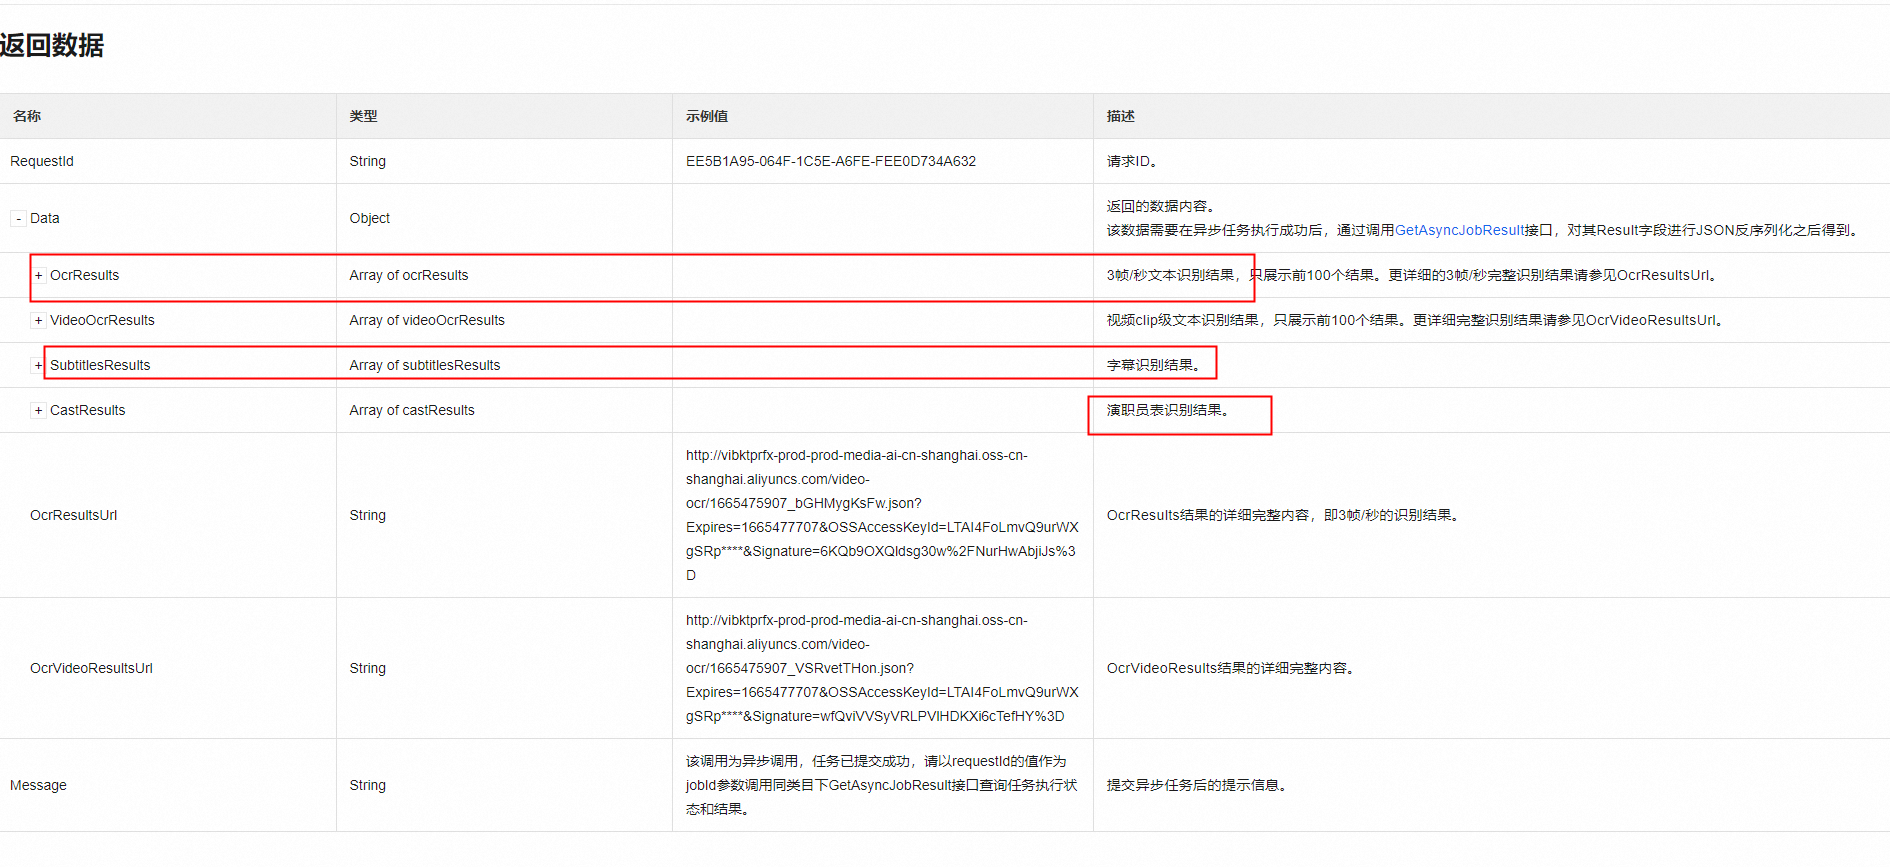This screenshot has height=867, width=1890.
Task: Click the 返回数据 section heading
Action: click(x=52, y=45)
